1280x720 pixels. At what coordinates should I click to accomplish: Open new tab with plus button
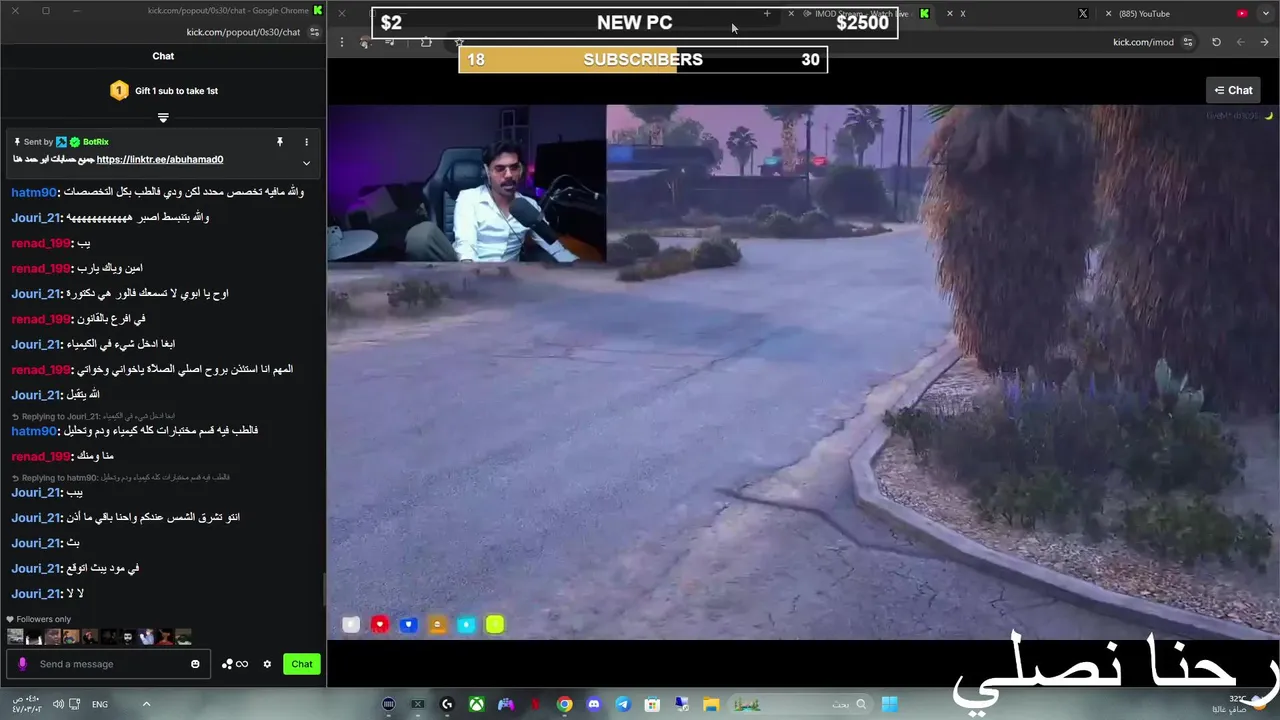(767, 14)
